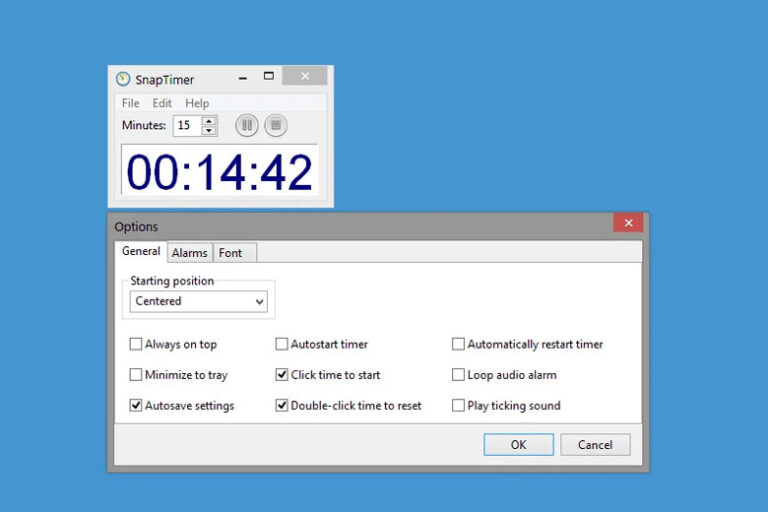The height and width of the screenshot is (512, 768).
Task: Open the File menu
Action: tap(131, 103)
